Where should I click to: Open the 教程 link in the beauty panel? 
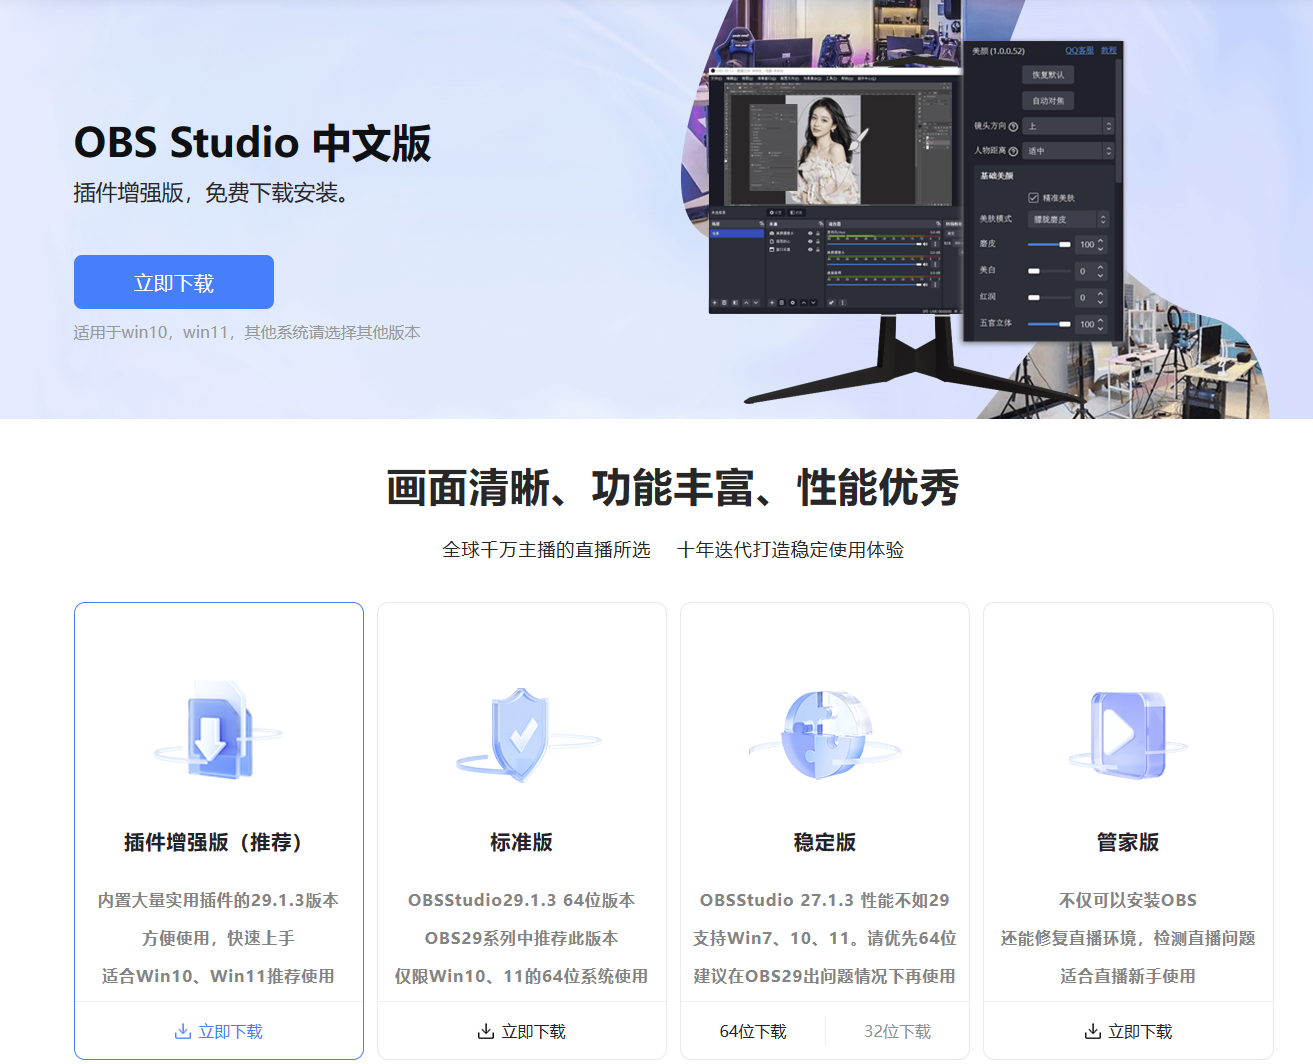point(1108,50)
